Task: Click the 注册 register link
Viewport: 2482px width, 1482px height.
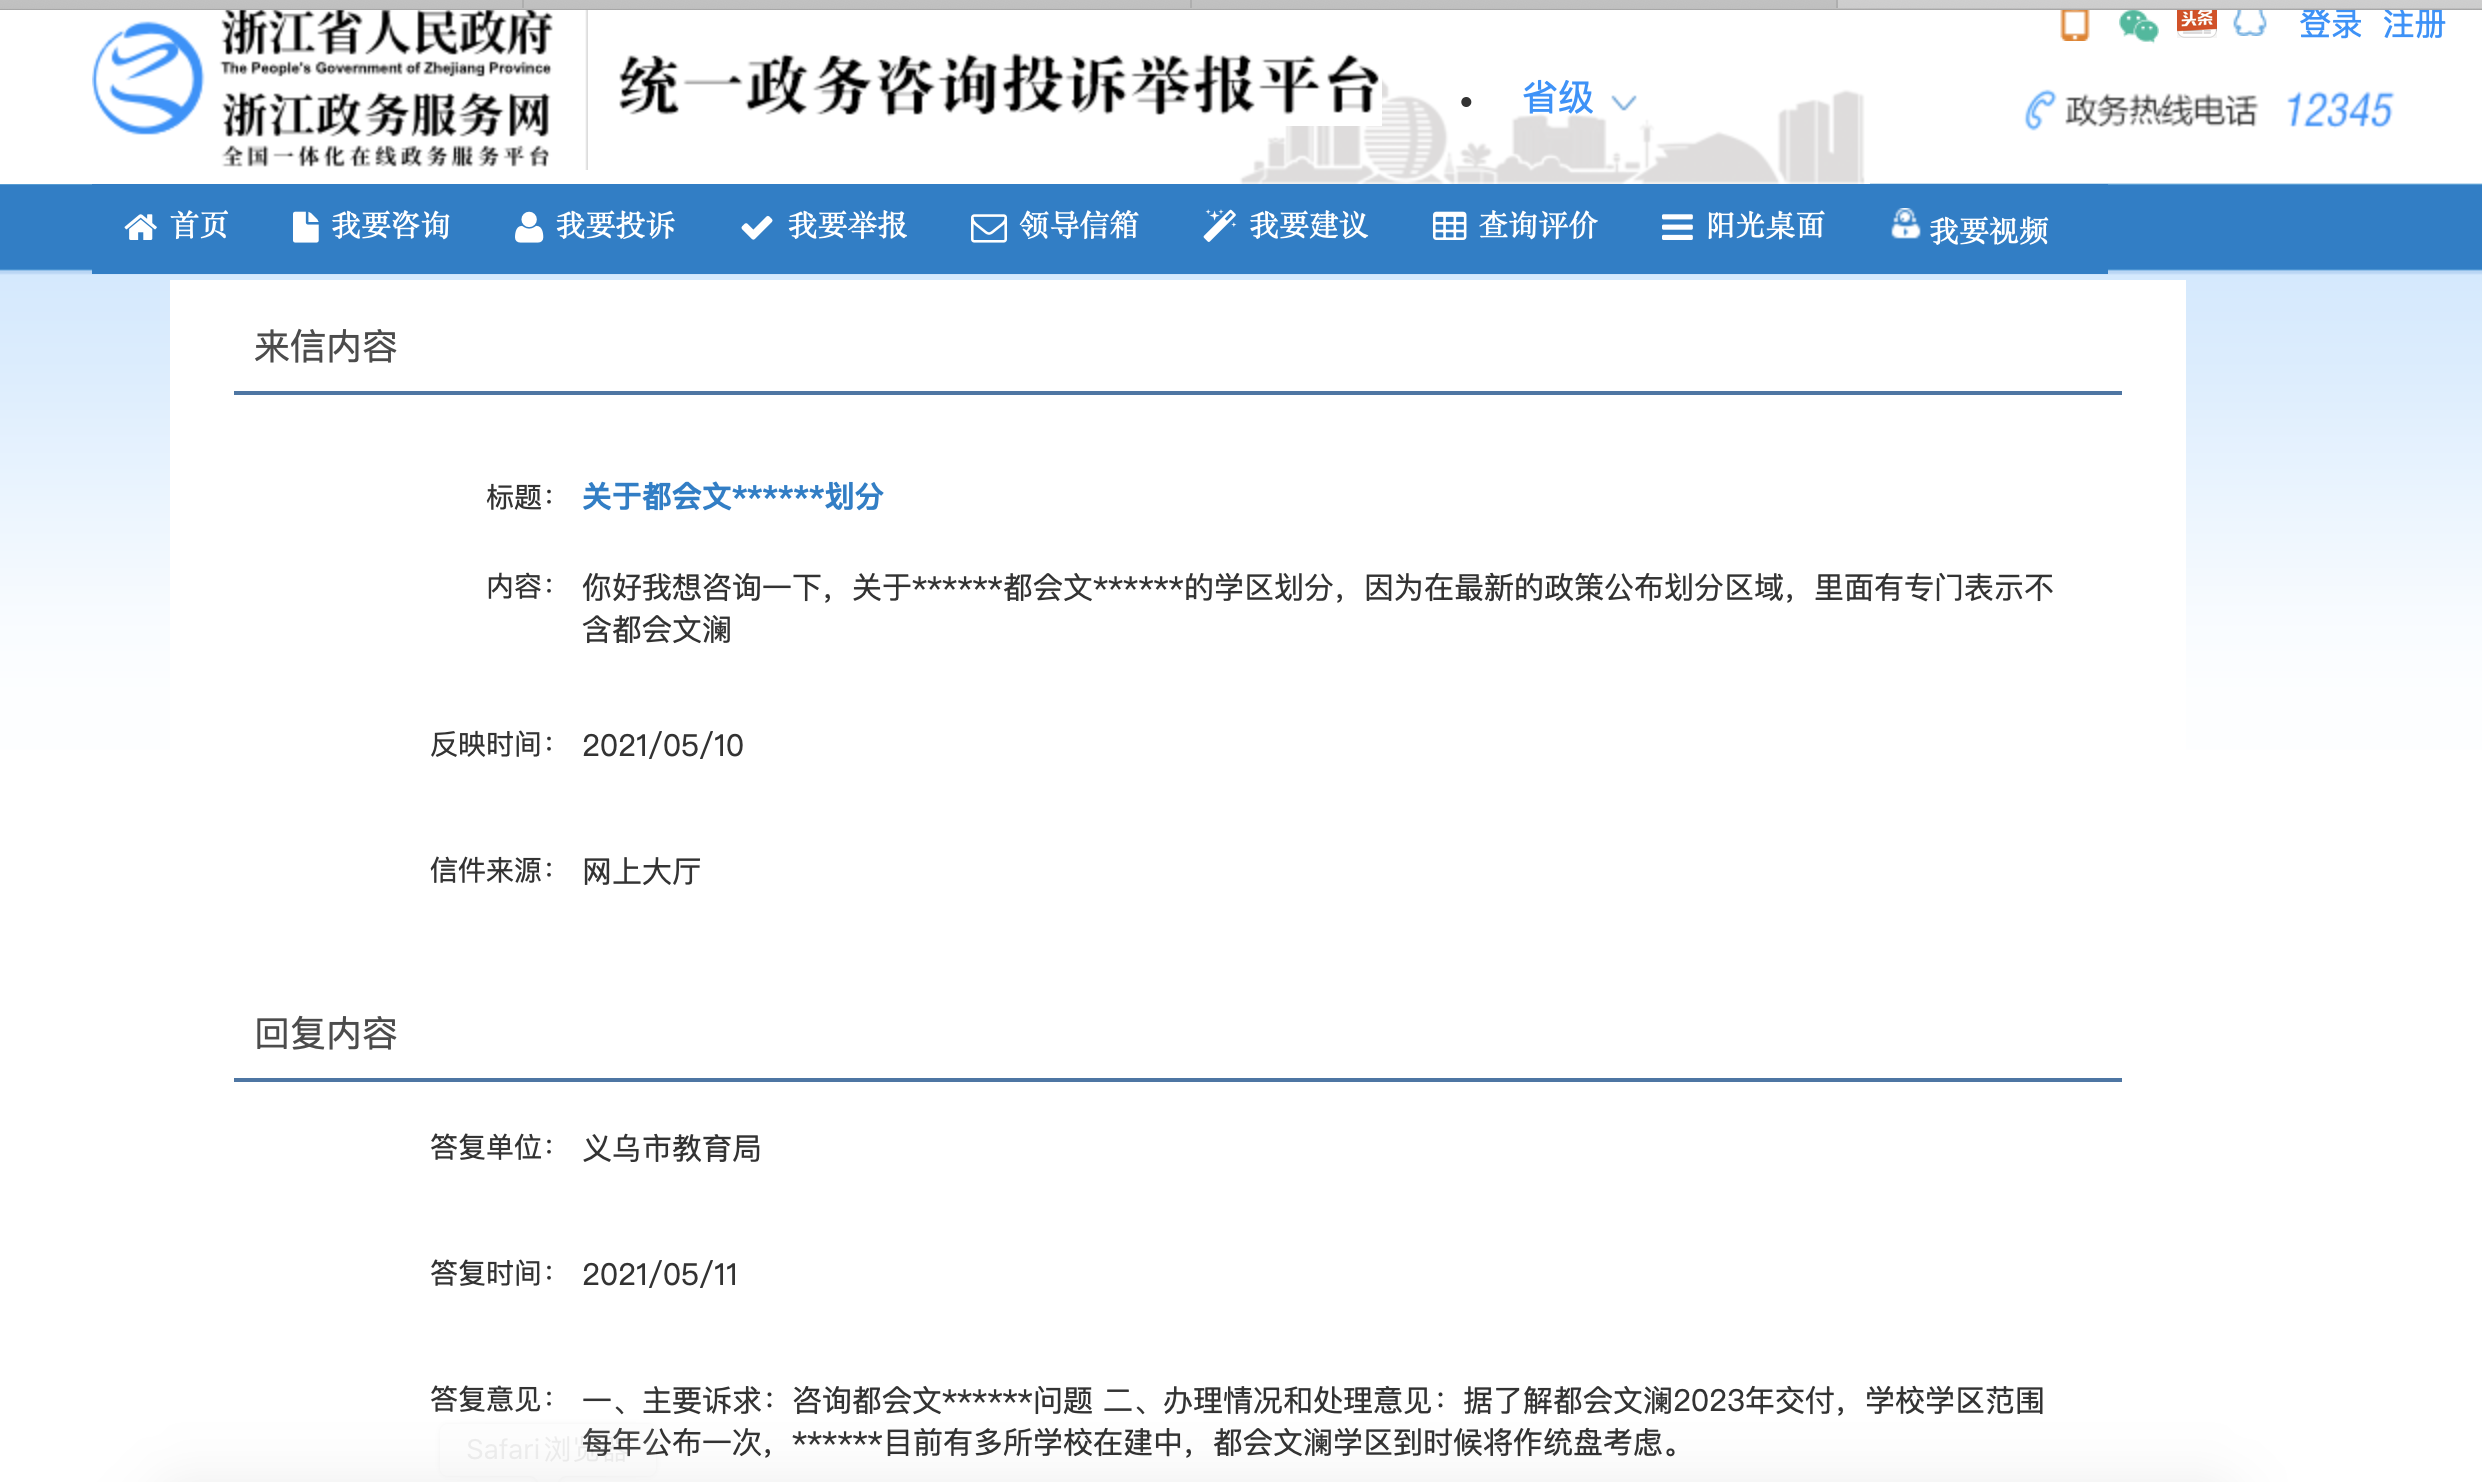Action: coord(2413,24)
